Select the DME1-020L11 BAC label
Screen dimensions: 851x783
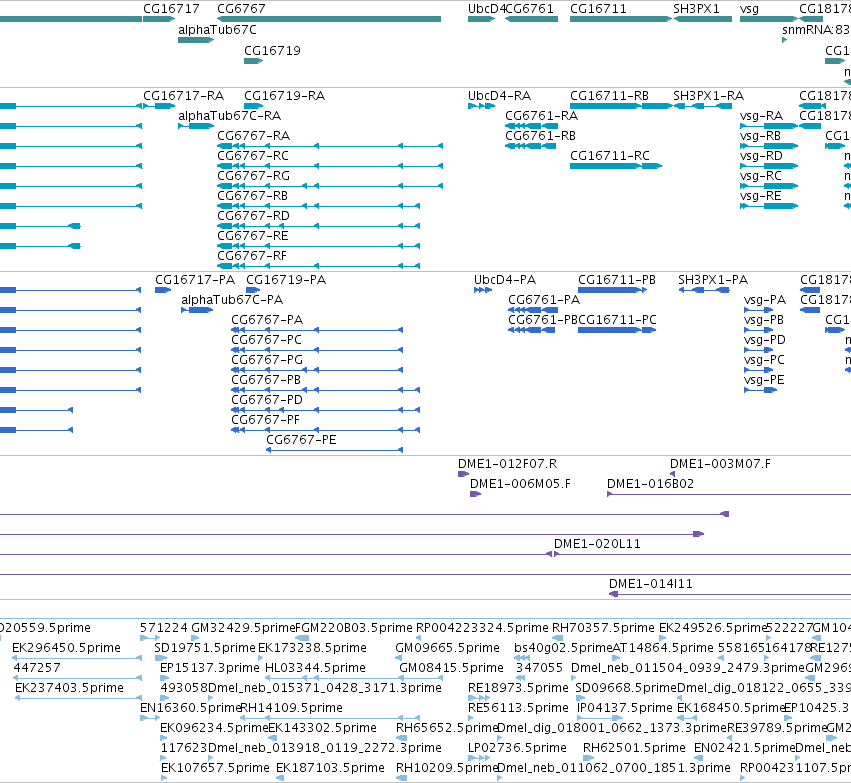(x=597, y=544)
